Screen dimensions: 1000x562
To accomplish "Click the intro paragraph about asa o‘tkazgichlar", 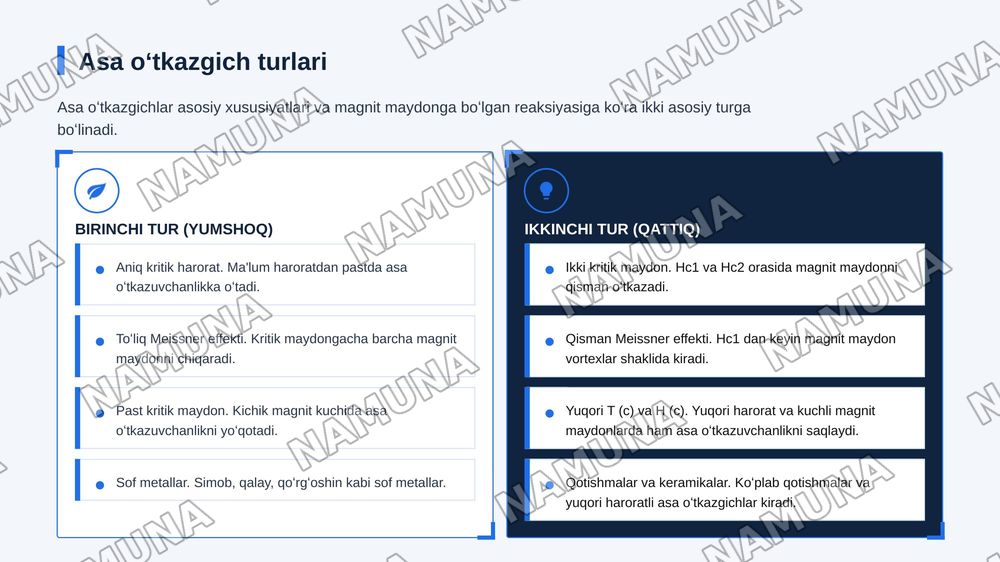I will [x=404, y=118].
